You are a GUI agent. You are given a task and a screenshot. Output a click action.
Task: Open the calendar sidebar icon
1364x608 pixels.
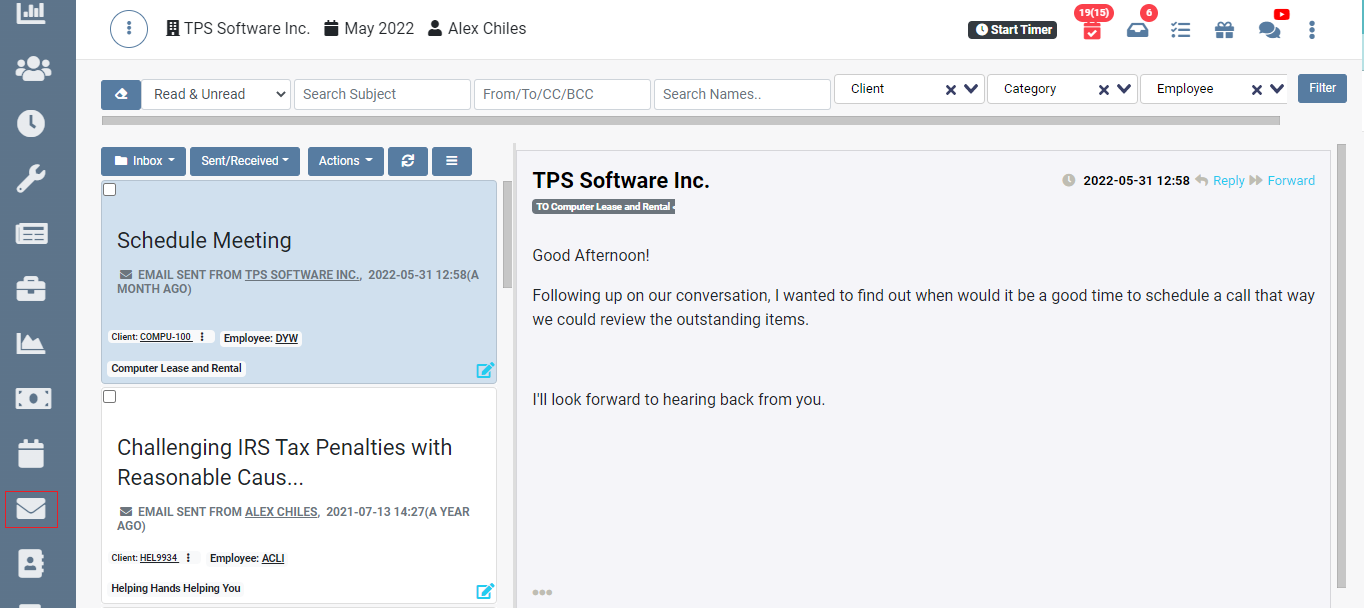pyautogui.click(x=31, y=454)
